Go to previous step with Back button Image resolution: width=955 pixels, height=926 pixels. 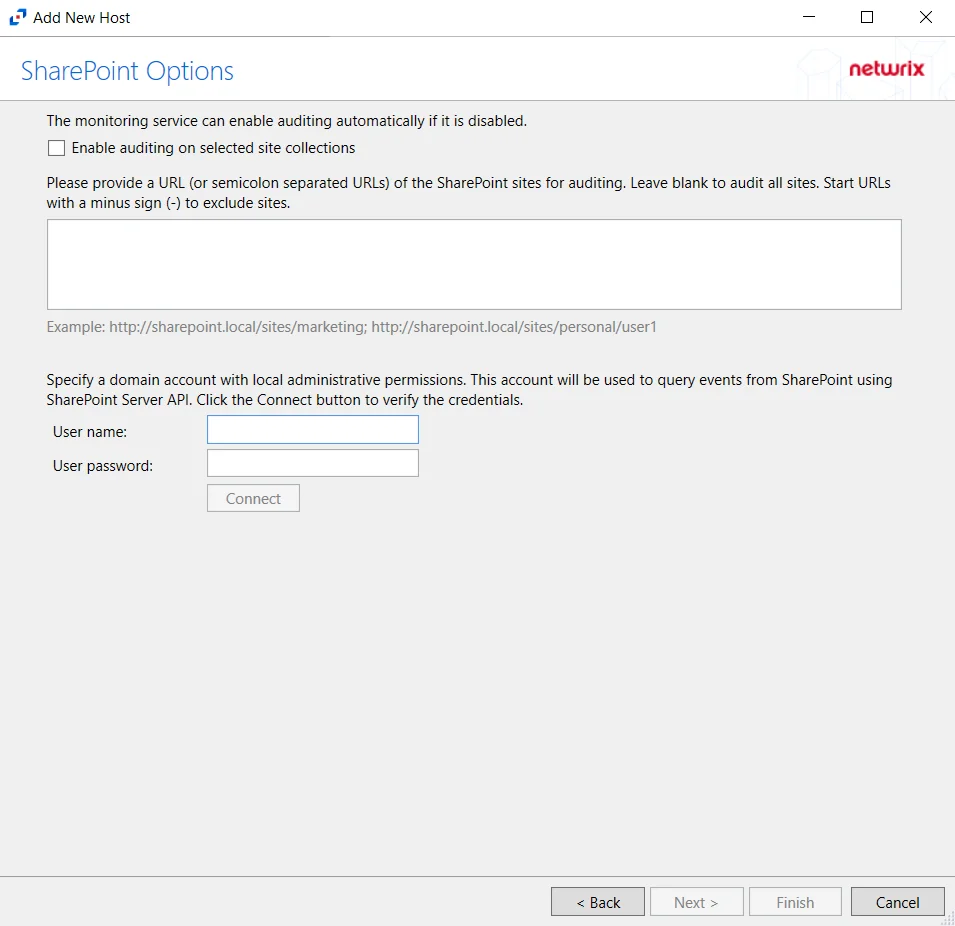click(597, 902)
